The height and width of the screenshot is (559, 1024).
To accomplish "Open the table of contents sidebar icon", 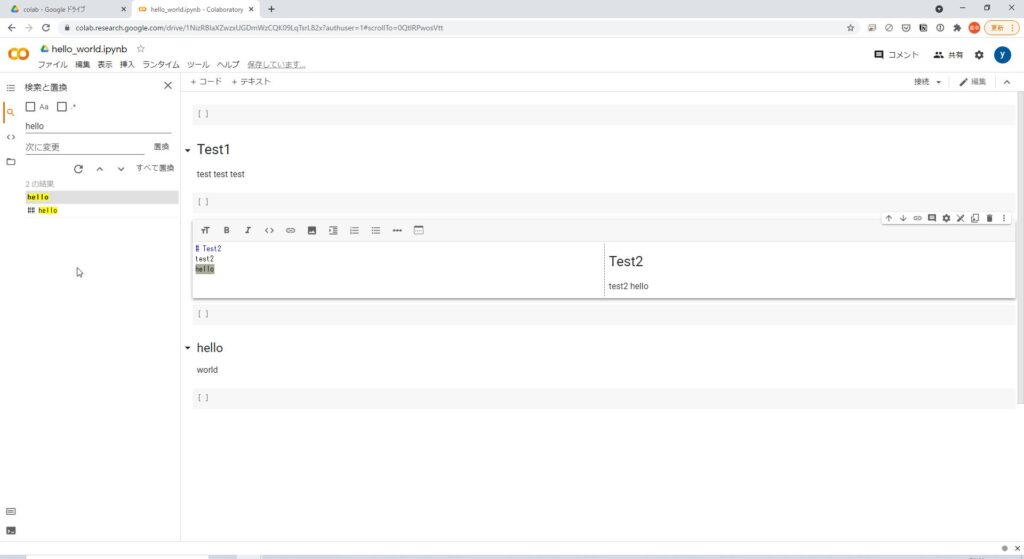I will (x=10, y=88).
